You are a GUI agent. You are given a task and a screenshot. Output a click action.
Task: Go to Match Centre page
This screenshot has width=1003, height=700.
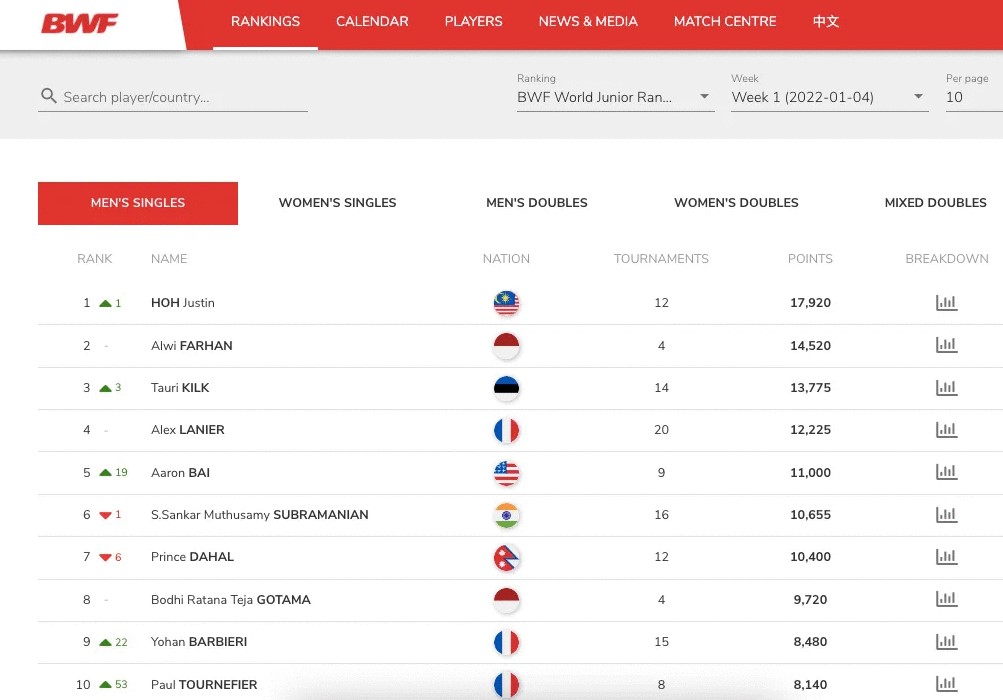tap(725, 22)
